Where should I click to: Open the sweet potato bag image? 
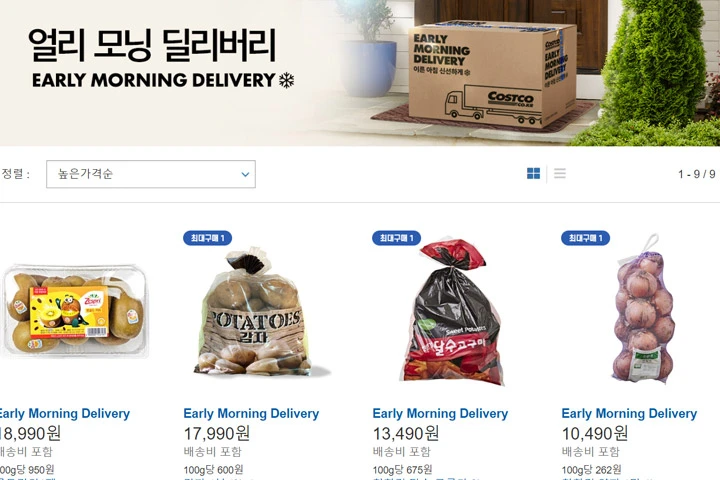point(452,312)
